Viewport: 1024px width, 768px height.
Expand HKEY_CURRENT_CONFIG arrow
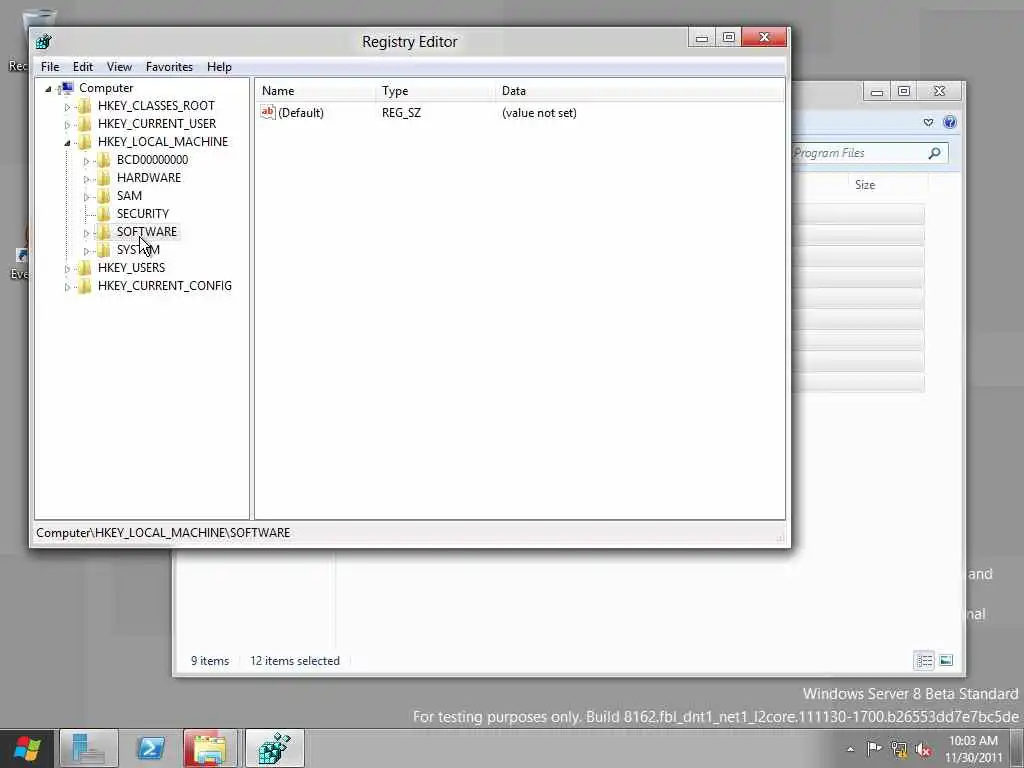(67, 287)
